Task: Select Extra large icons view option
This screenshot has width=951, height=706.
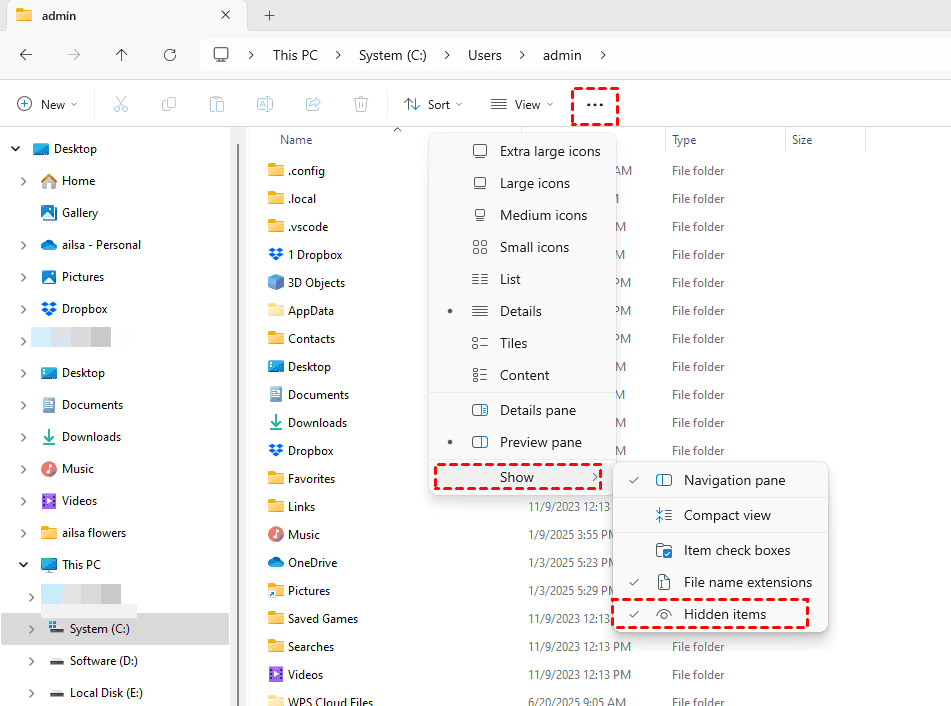Action: click(549, 151)
